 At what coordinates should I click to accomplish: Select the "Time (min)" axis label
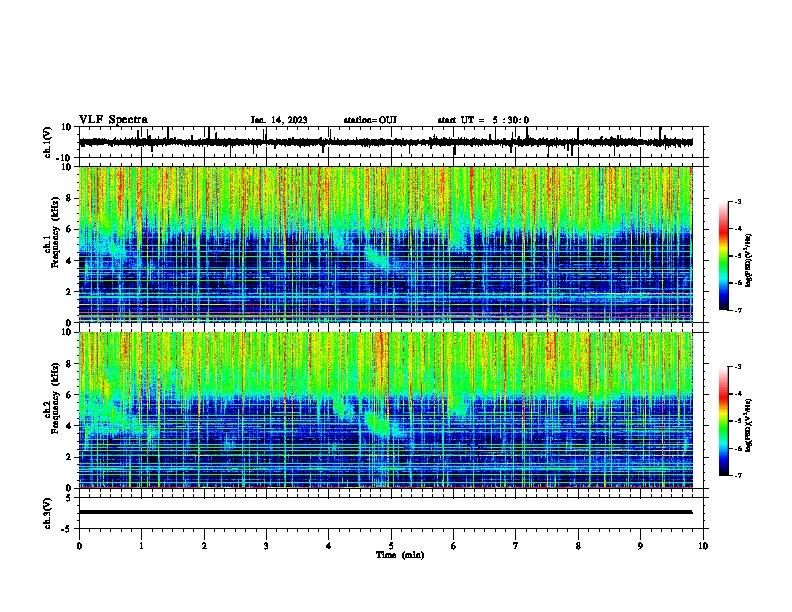click(400, 555)
